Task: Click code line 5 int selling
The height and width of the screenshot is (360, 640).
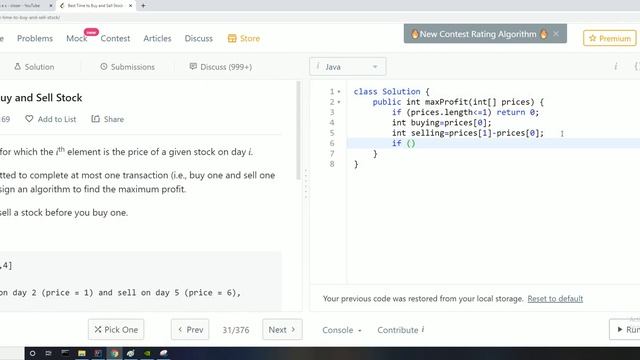Action: 468,133
